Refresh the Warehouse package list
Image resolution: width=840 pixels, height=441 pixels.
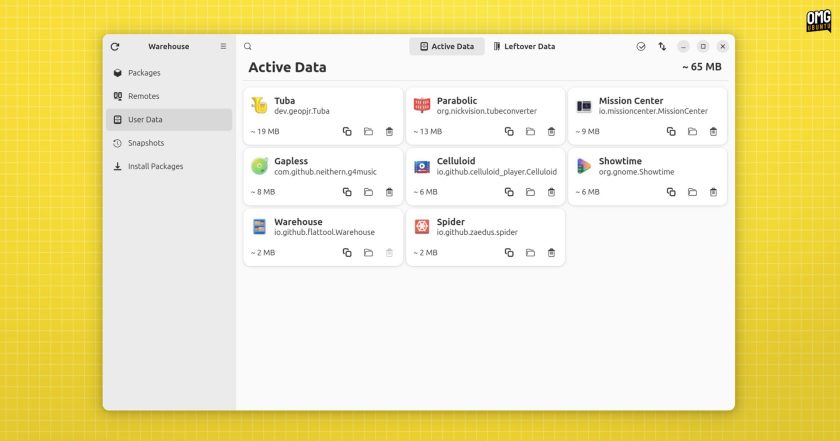[x=115, y=47]
